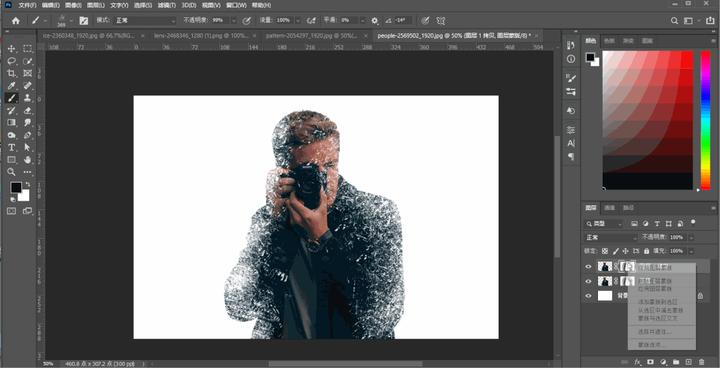Viewport: 720px width, 368px height.
Task: Select the Pen tool
Action: click(x=28, y=135)
